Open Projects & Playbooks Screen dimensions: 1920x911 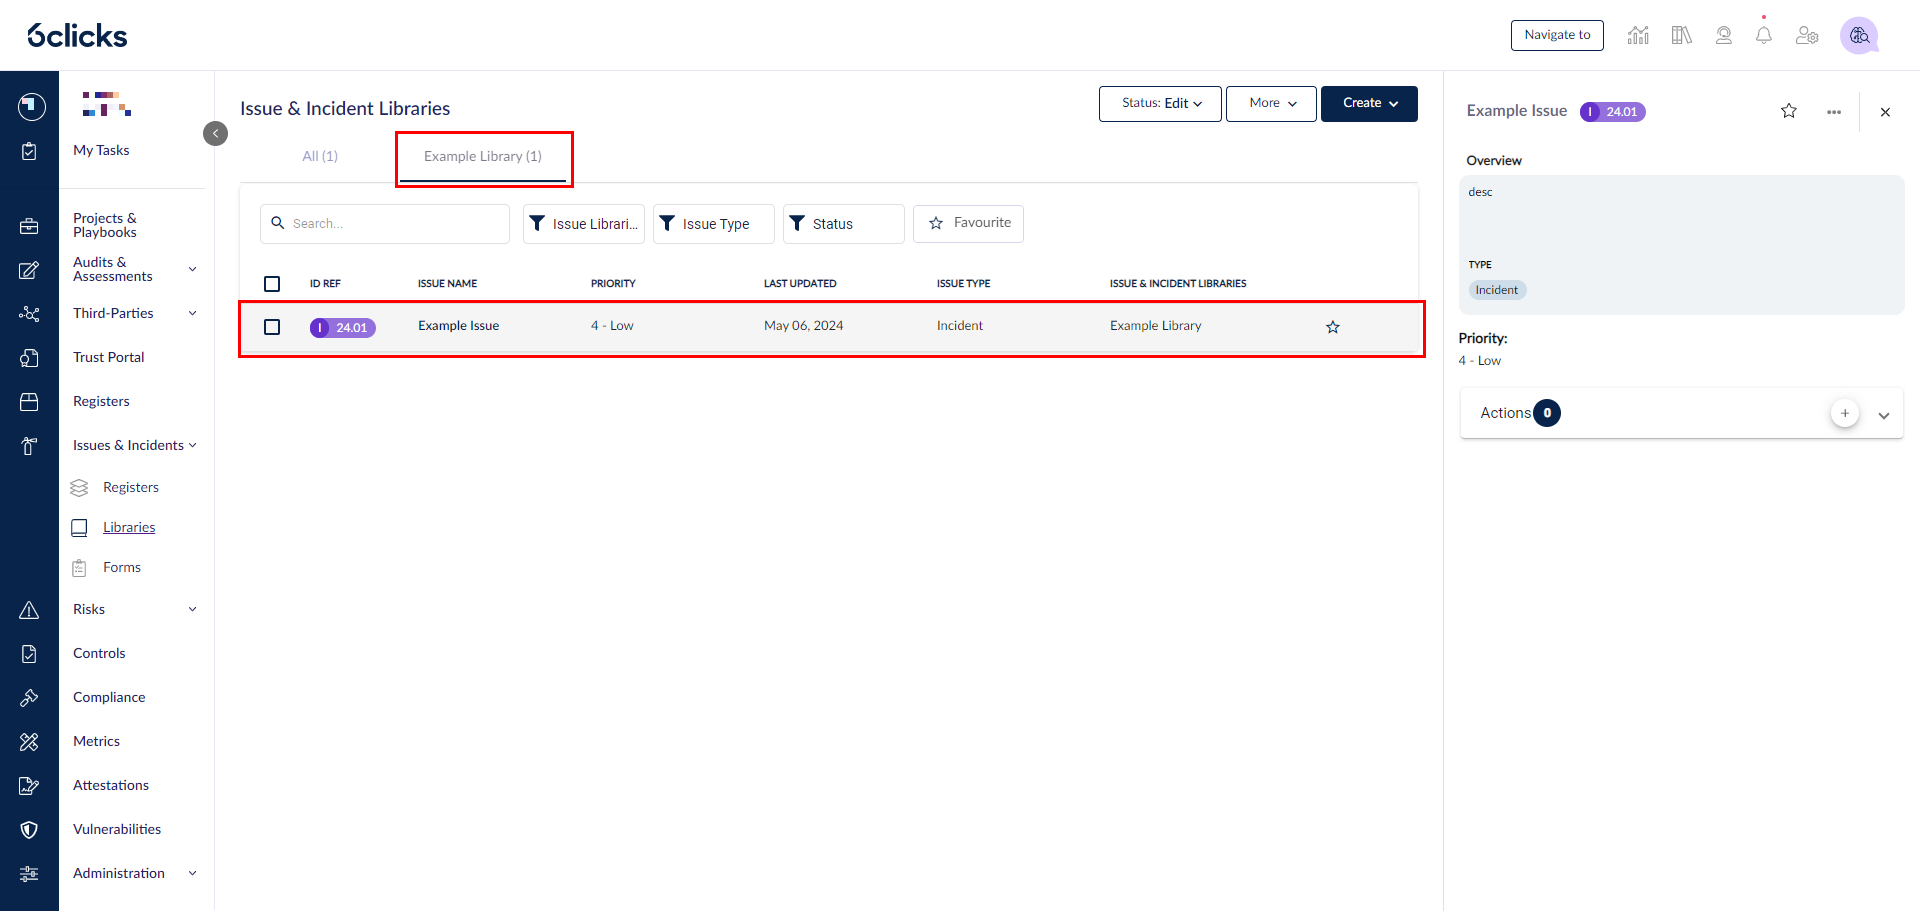105,225
